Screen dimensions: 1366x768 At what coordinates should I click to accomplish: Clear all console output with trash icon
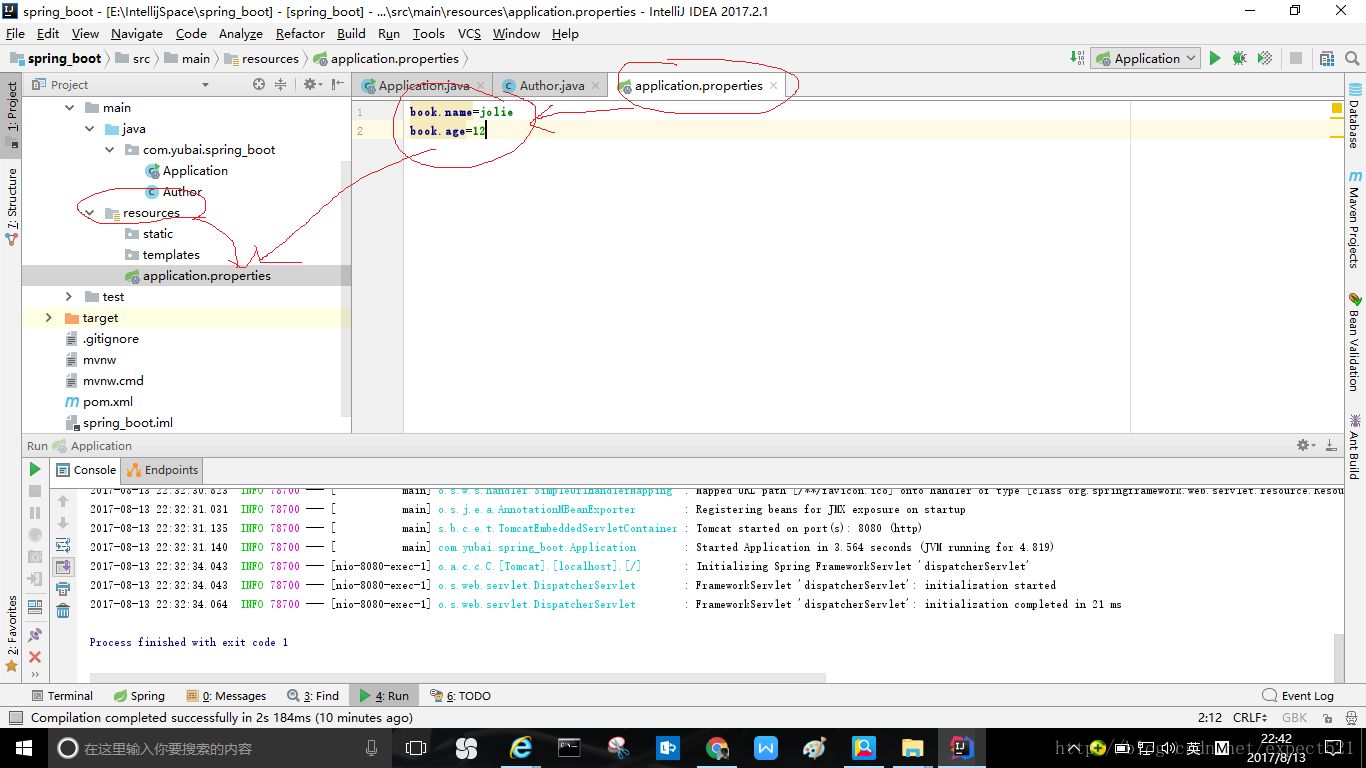pyautogui.click(x=63, y=610)
